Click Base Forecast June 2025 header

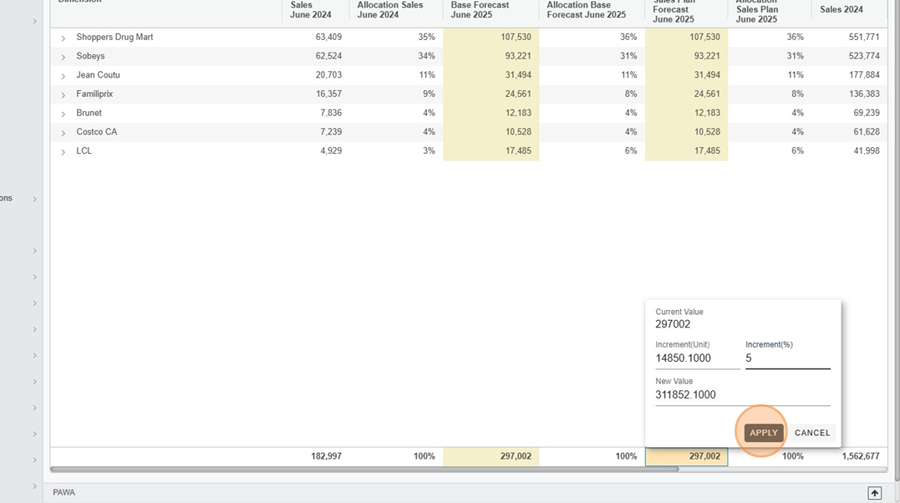(480, 10)
